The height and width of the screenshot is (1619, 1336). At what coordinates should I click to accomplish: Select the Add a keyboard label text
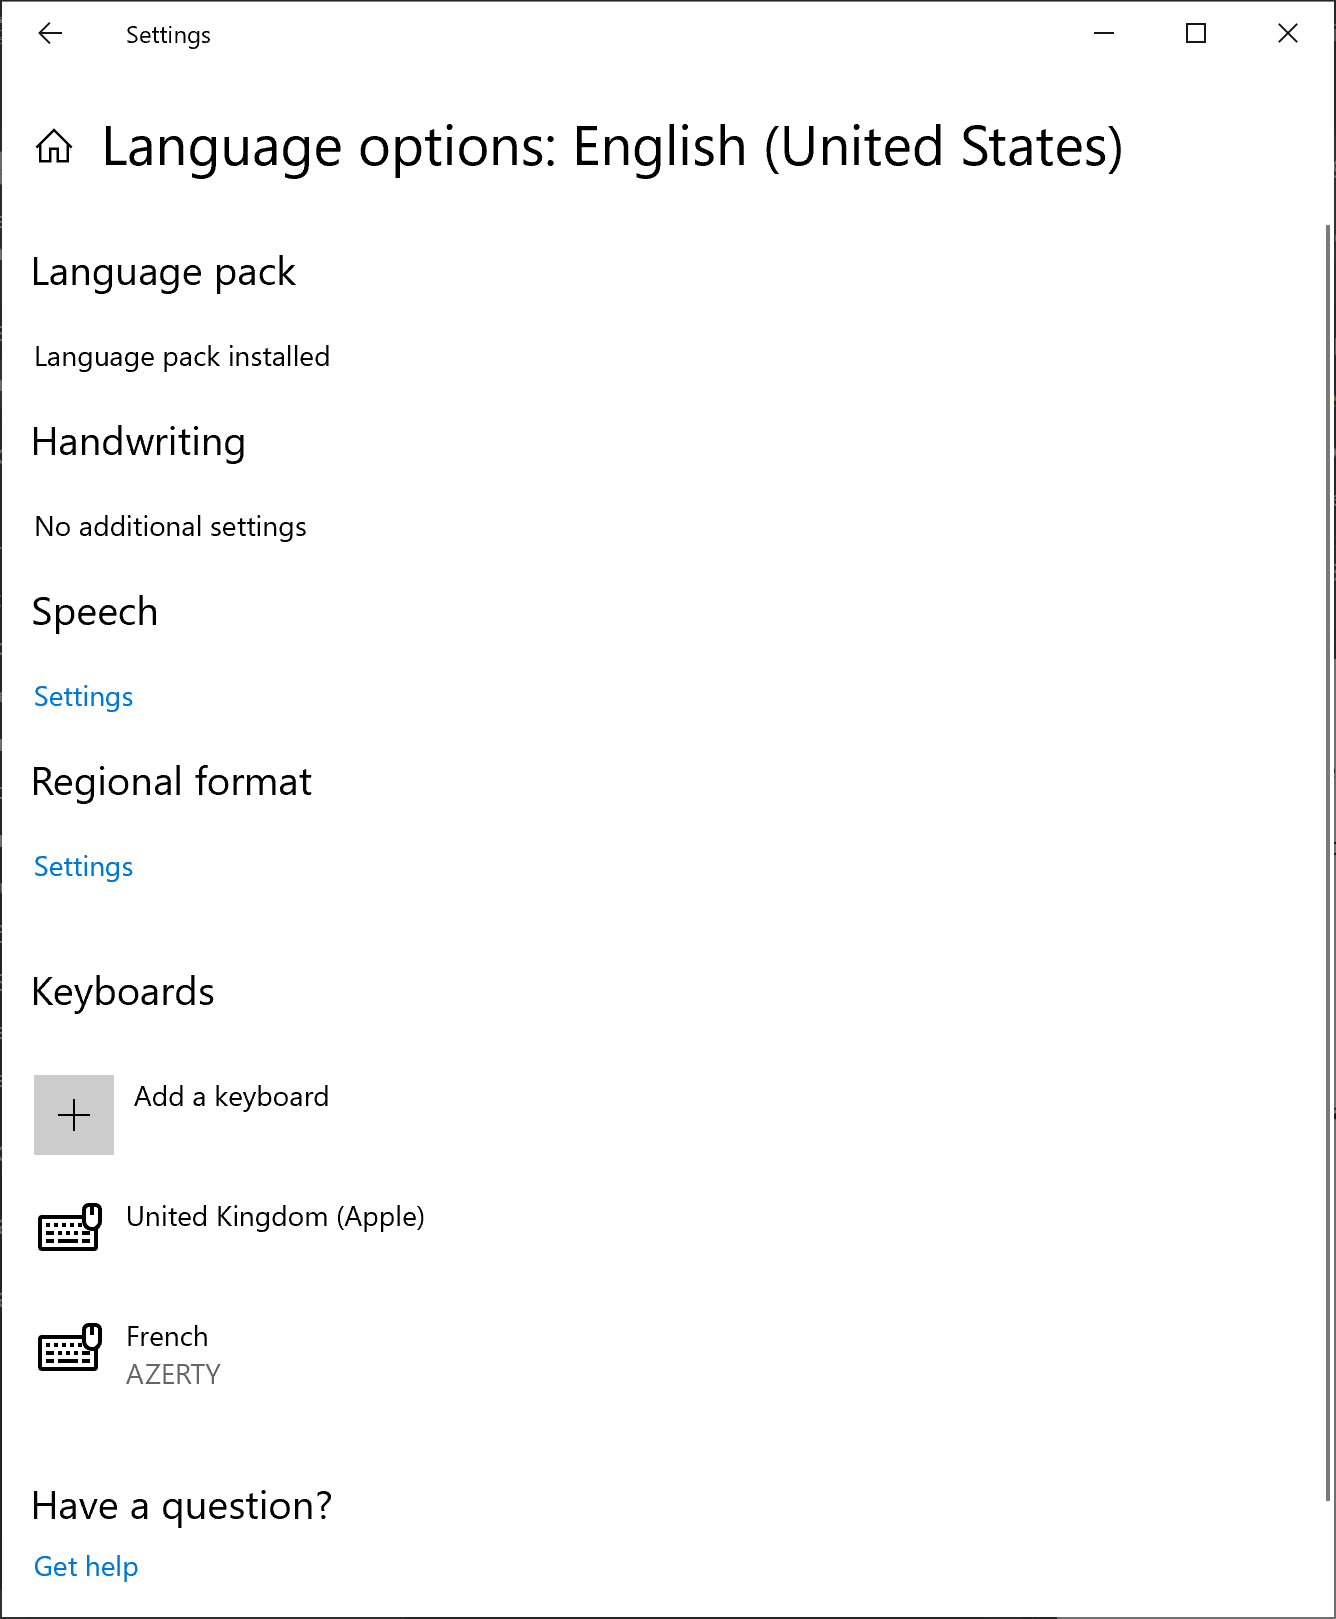pyautogui.click(x=231, y=1096)
